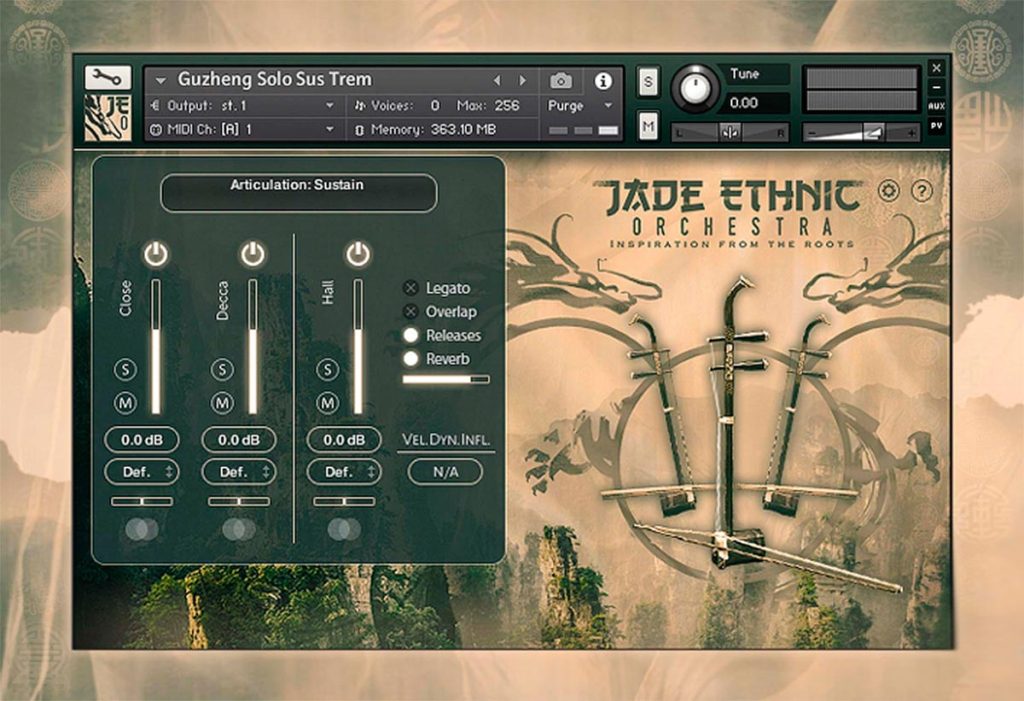This screenshot has height=701, width=1024.
Task: Expand the Output st.1 dropdown
Action: (243, 105)
